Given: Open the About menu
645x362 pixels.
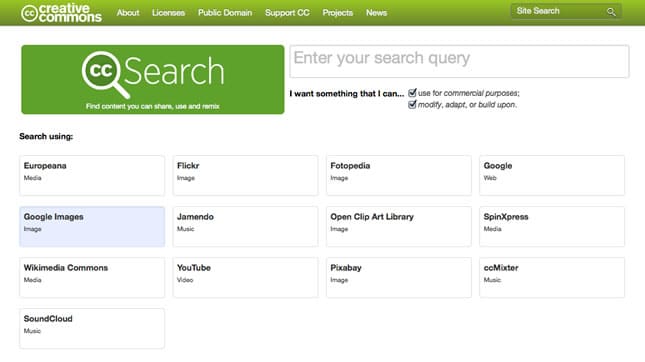Looking at the screenshot, I should 128,13.
